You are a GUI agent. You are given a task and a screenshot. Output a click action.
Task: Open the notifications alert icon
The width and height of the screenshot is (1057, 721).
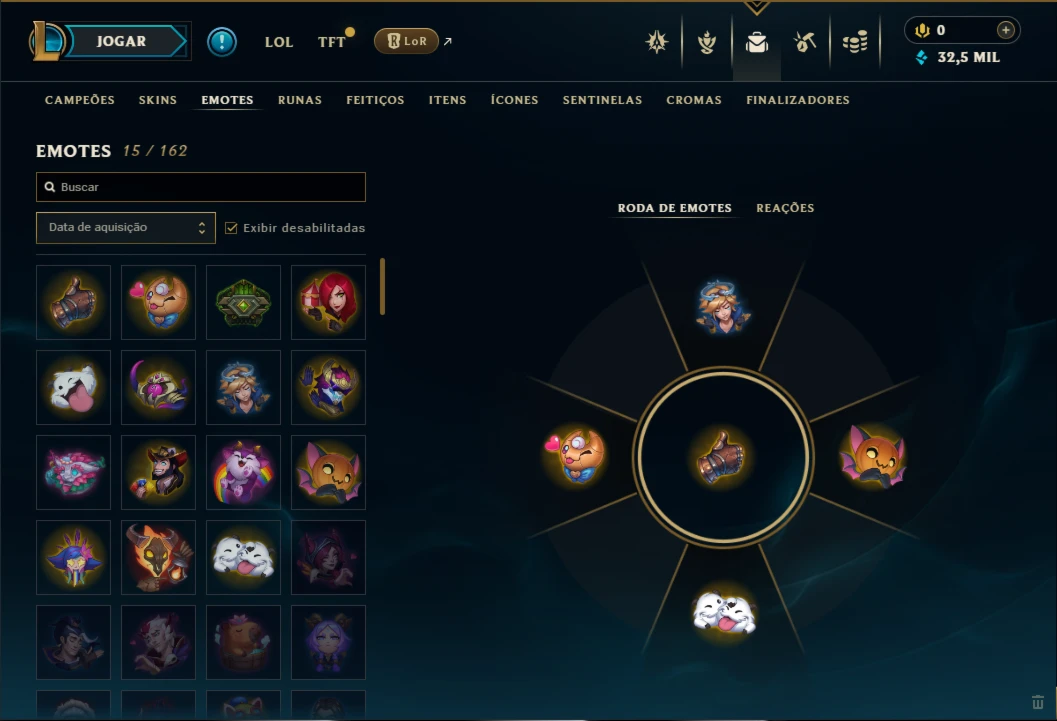point(222,42)
